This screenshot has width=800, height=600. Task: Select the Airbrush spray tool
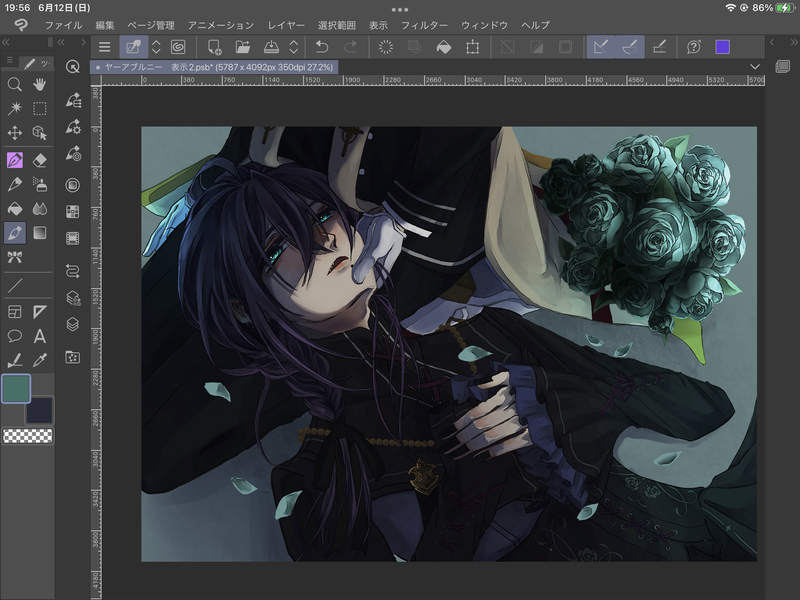(40, 184)
